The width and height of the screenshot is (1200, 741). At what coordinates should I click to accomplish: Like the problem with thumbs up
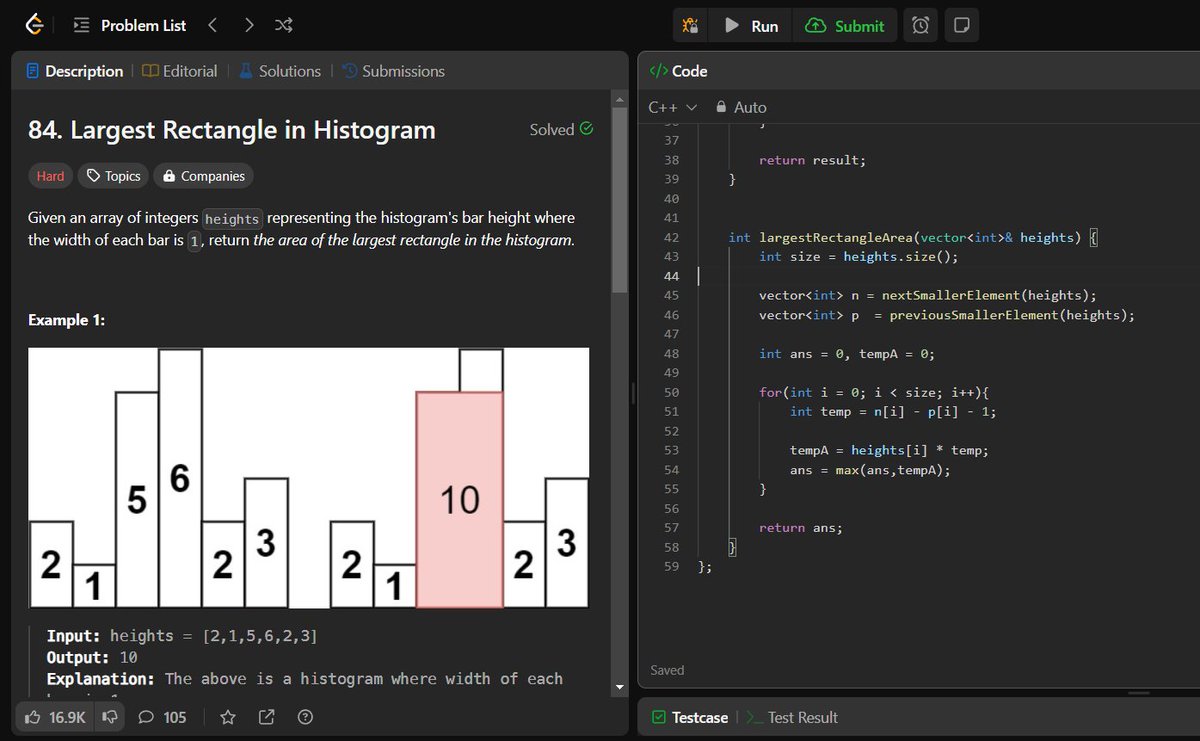[55, 717]
